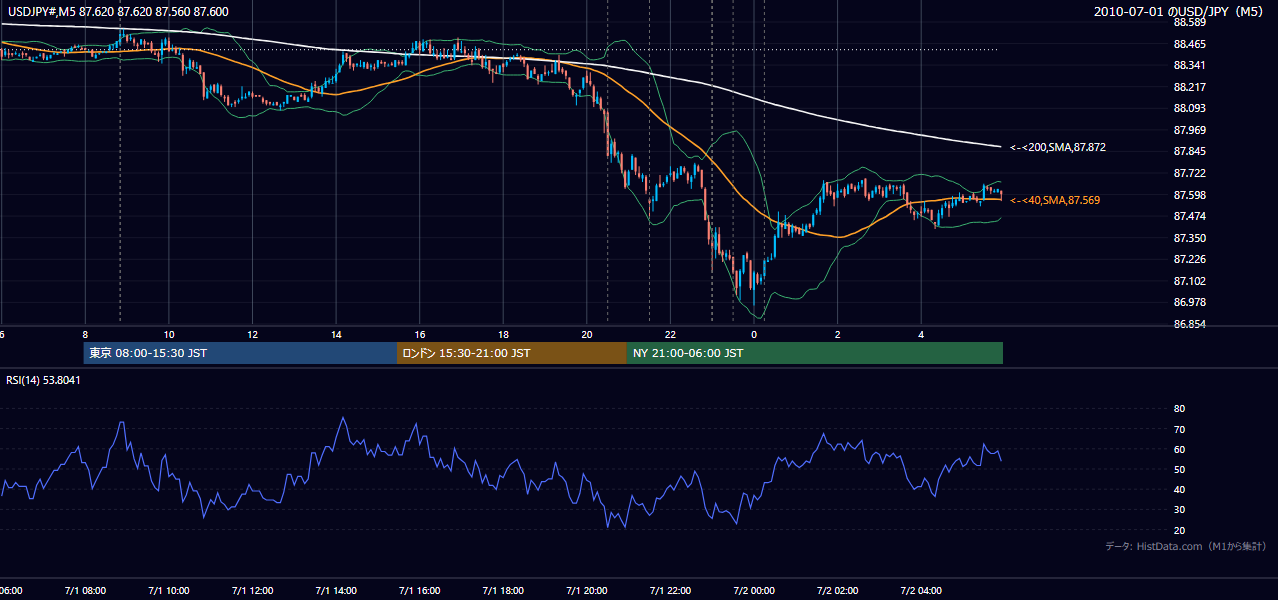This screenshot has width=1278, height=600.
Task: Click price axis value 88.465
Action: [1188, 44]
